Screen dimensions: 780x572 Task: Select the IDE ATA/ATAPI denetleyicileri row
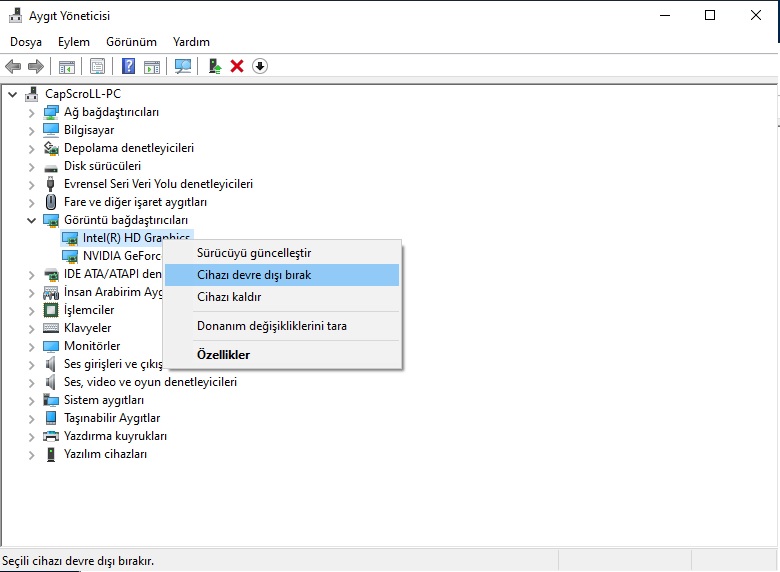pos(112,274)
